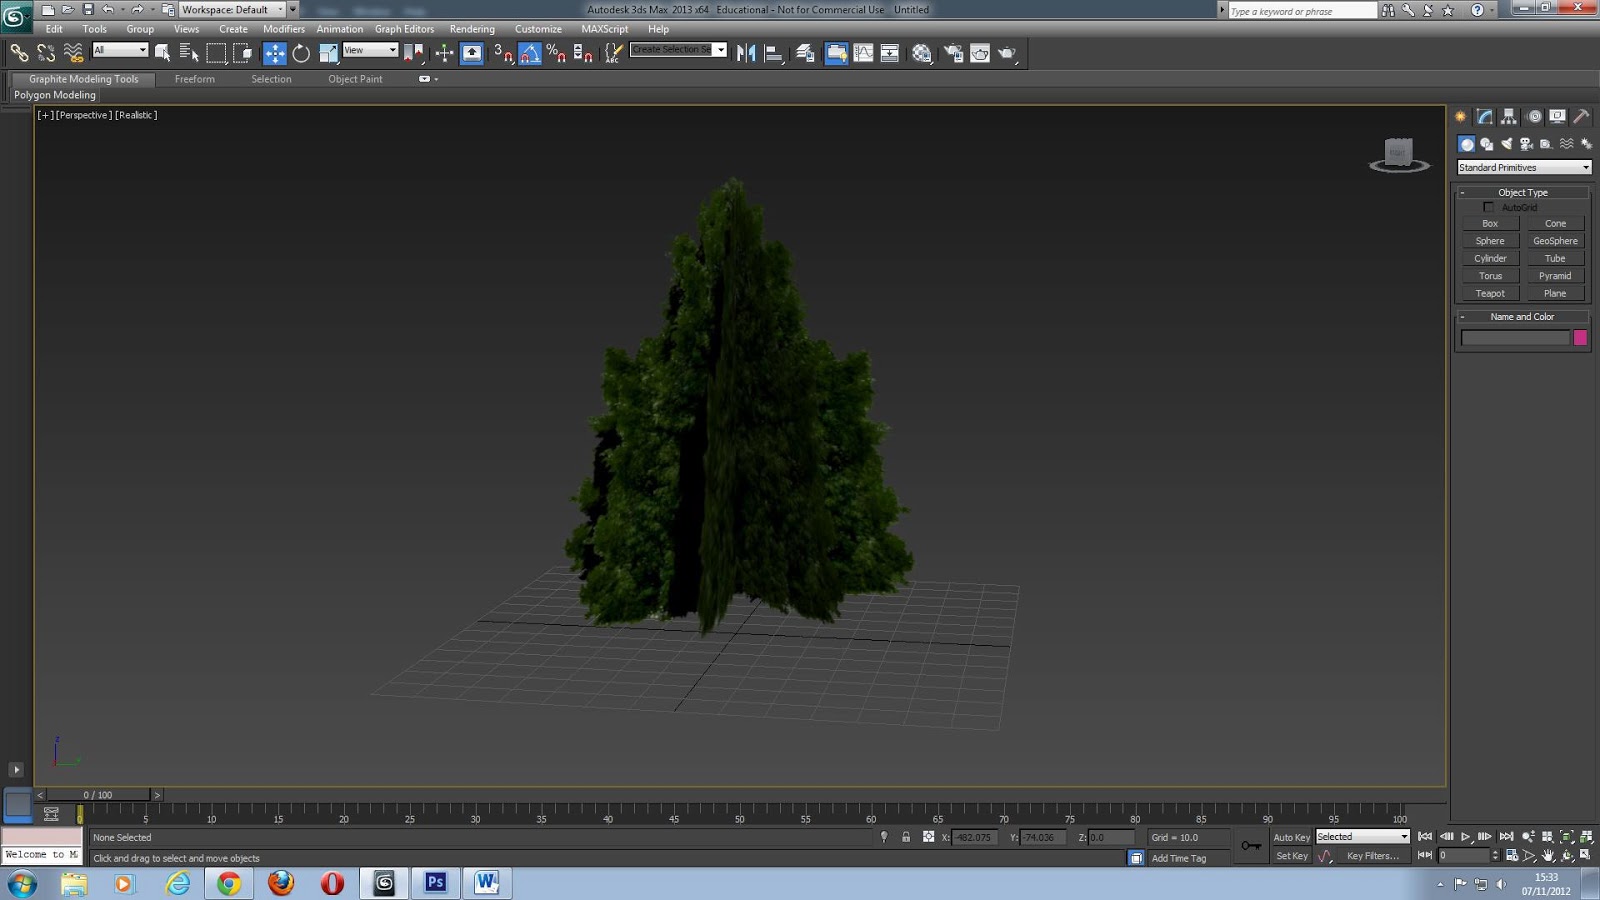Collapse the Name and Color rollout
The image size is (1600, 900).
coord(1522,316)
